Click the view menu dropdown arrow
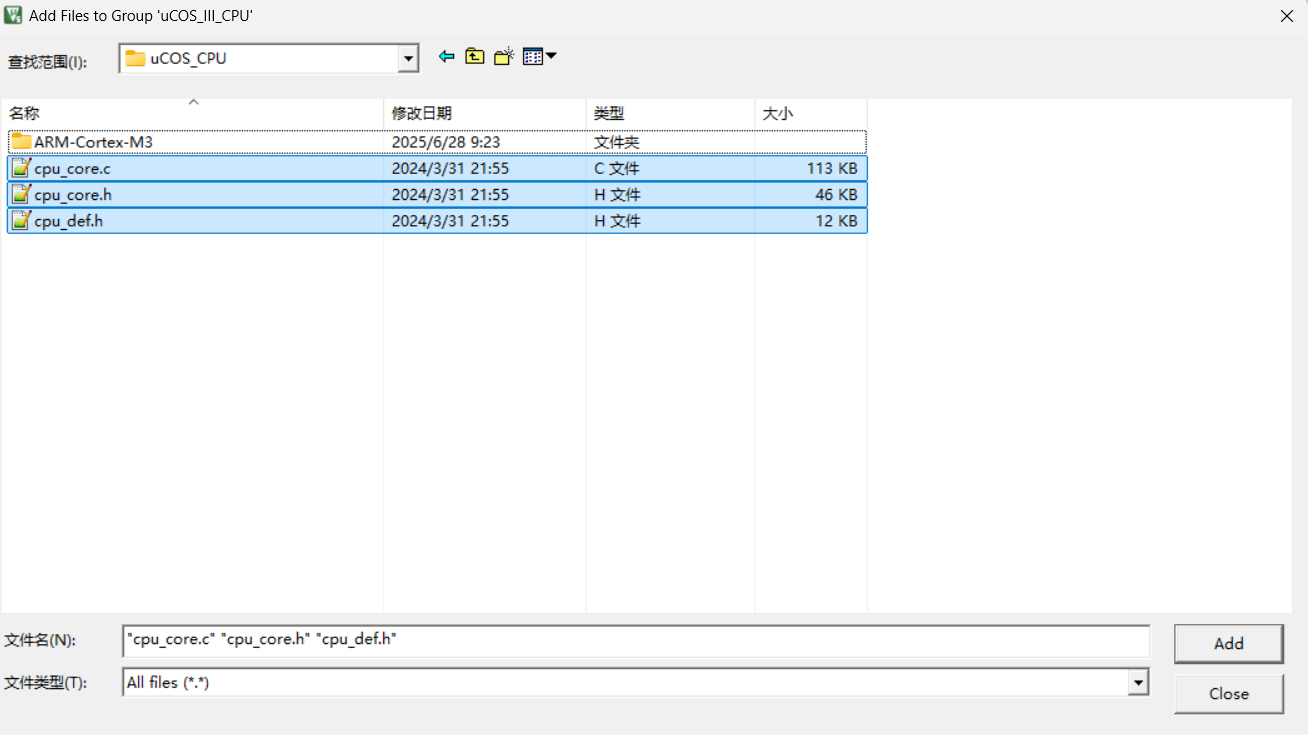Viewport: 1308px width, 735px height. tap(551, 57)
